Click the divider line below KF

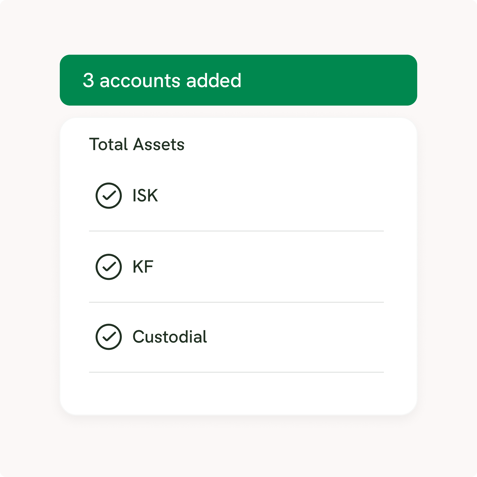[236, 302]
